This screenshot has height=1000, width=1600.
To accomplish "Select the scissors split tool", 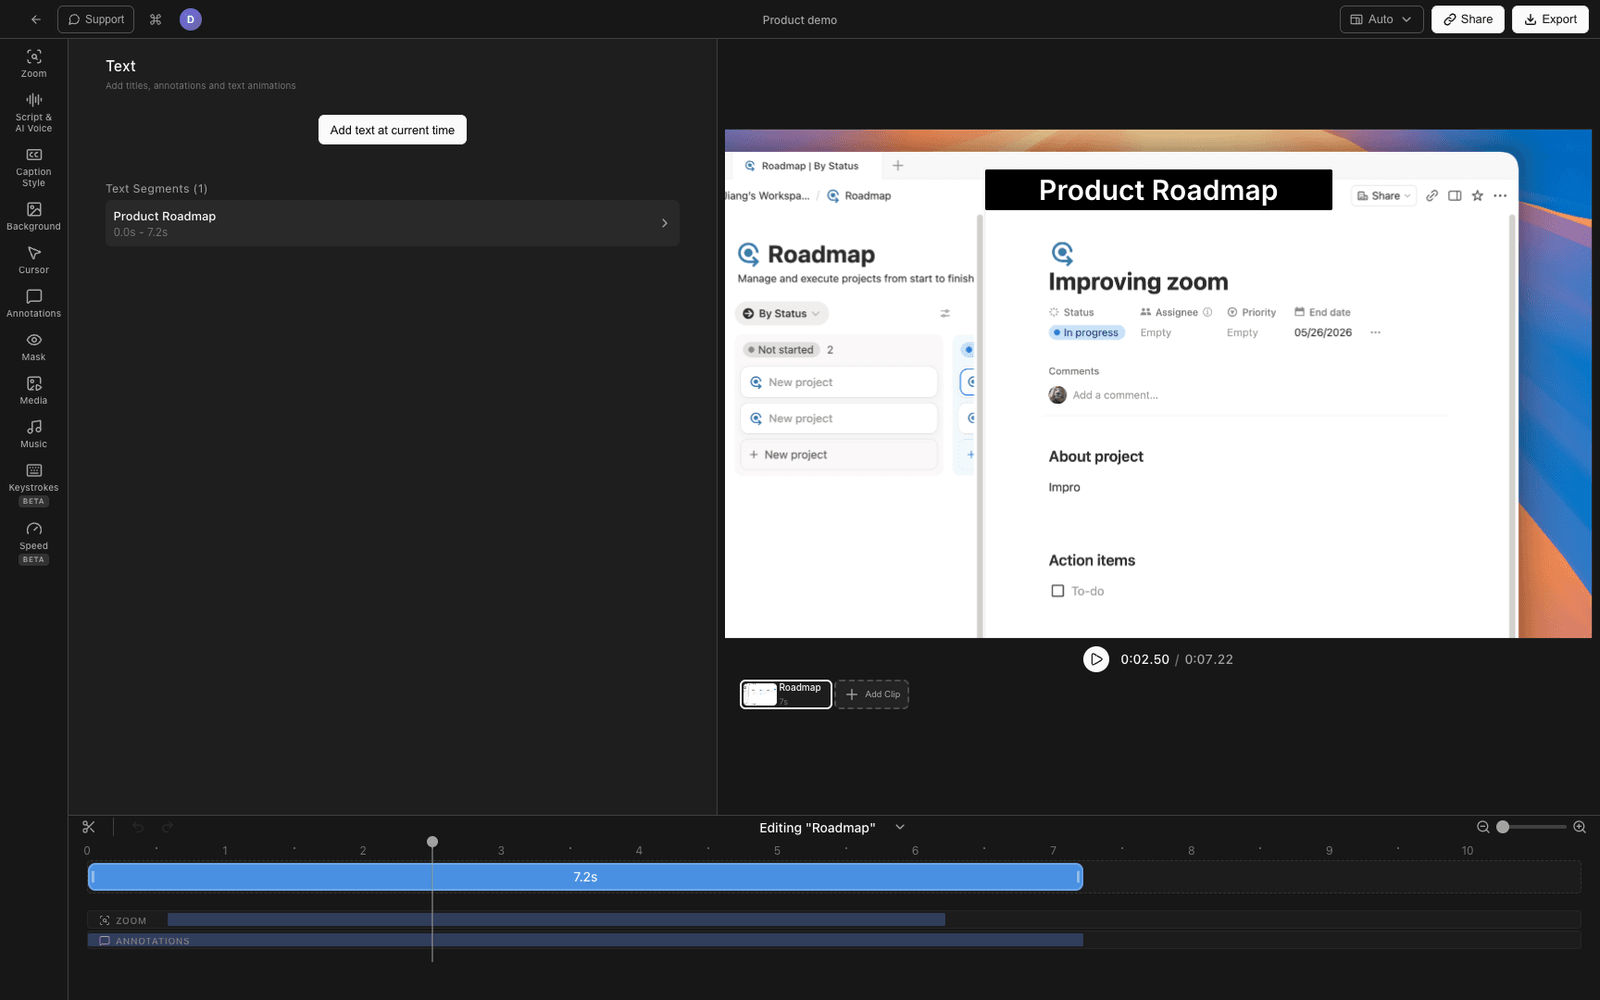I will click(x=88, y=827).
